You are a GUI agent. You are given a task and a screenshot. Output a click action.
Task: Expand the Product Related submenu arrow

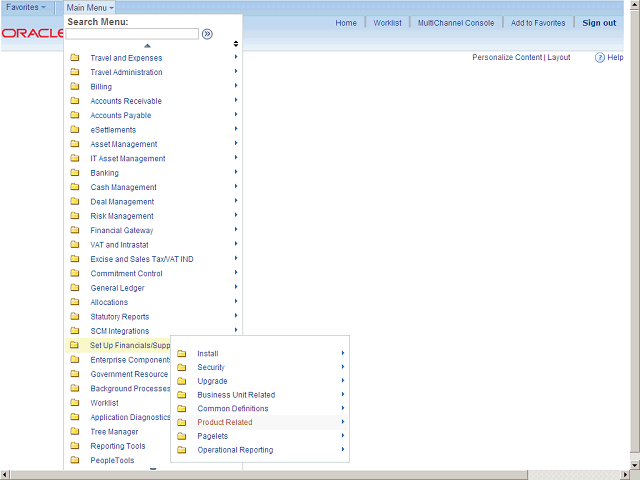coord(342,422)
